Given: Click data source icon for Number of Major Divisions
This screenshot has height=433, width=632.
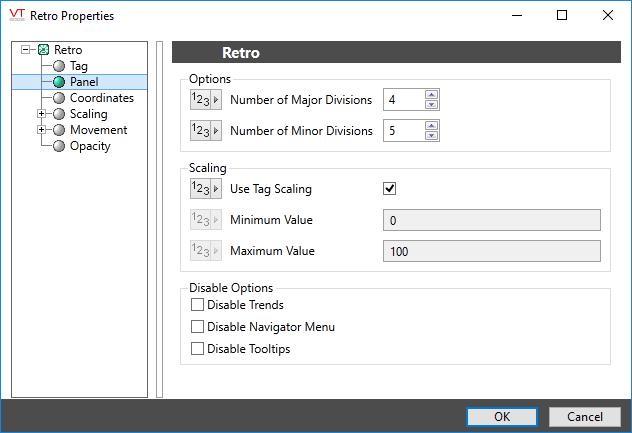Looking at the screenshot, I should (205, 100).
